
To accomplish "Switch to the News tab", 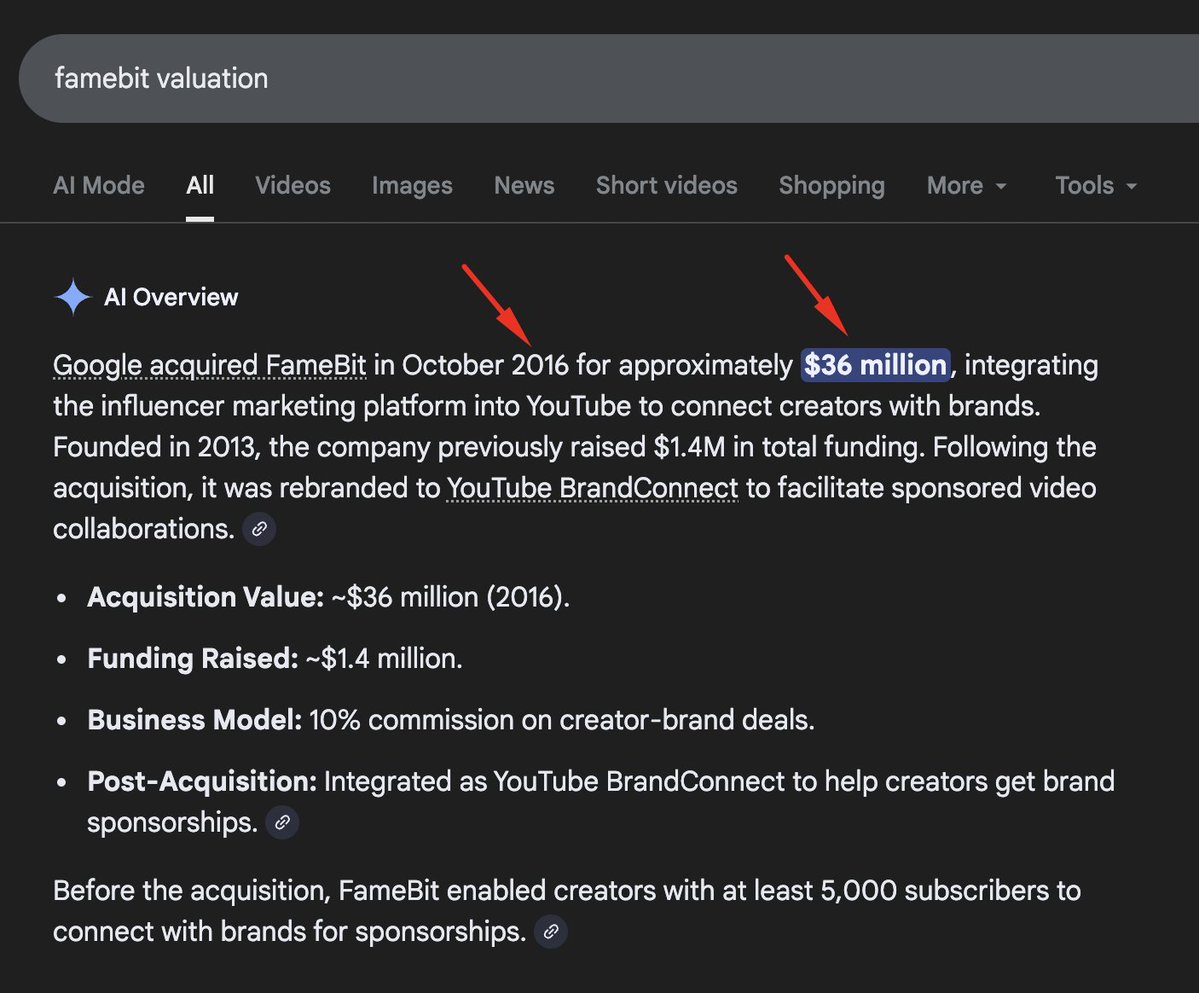I will 524,185.
